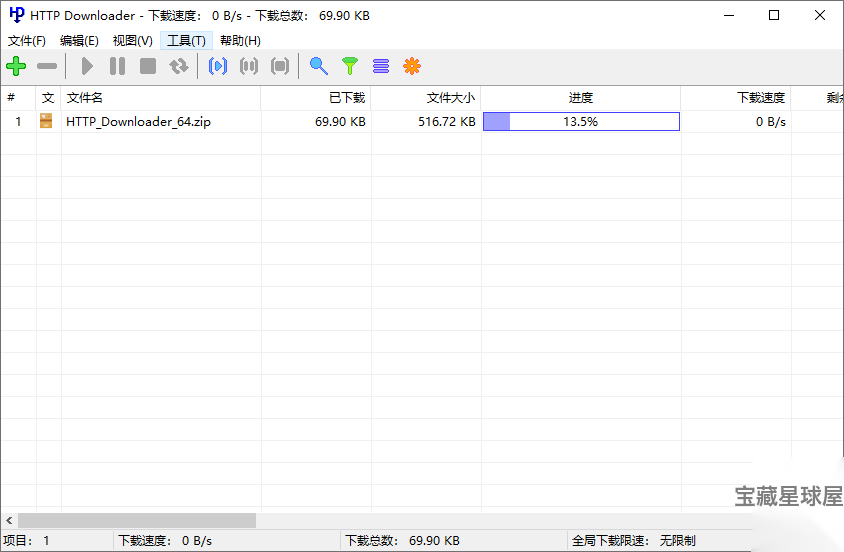Click the horizontal scrollbar thumb

(x=137, y=521)
